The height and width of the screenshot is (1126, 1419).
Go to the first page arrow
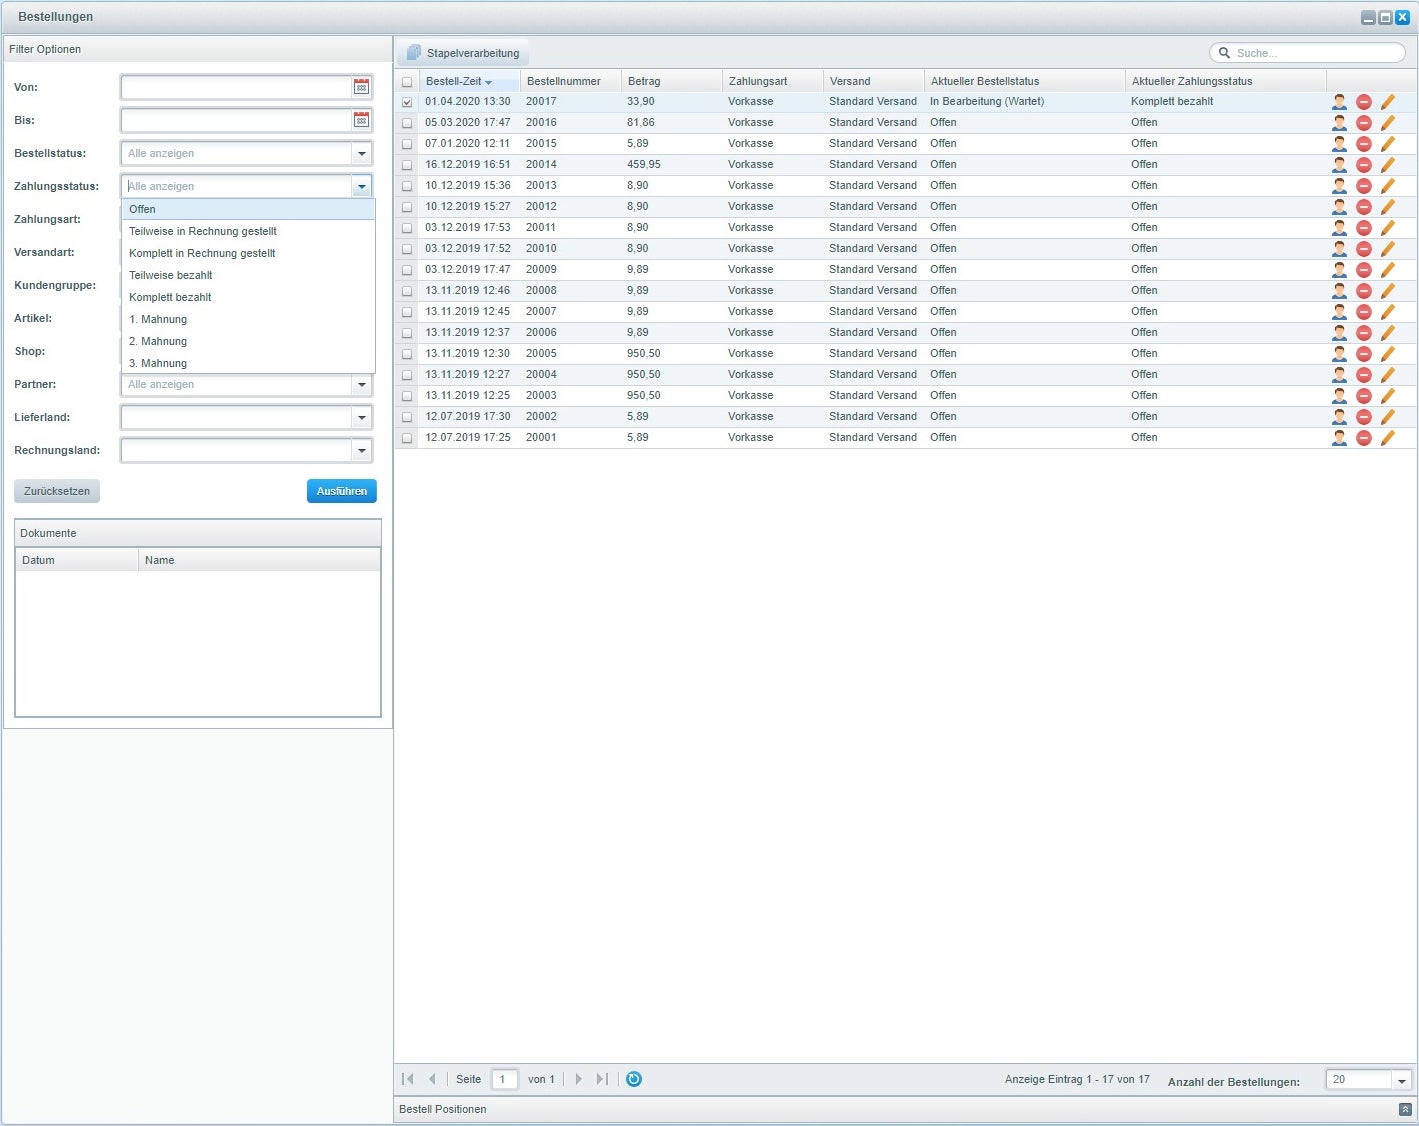408,1079
